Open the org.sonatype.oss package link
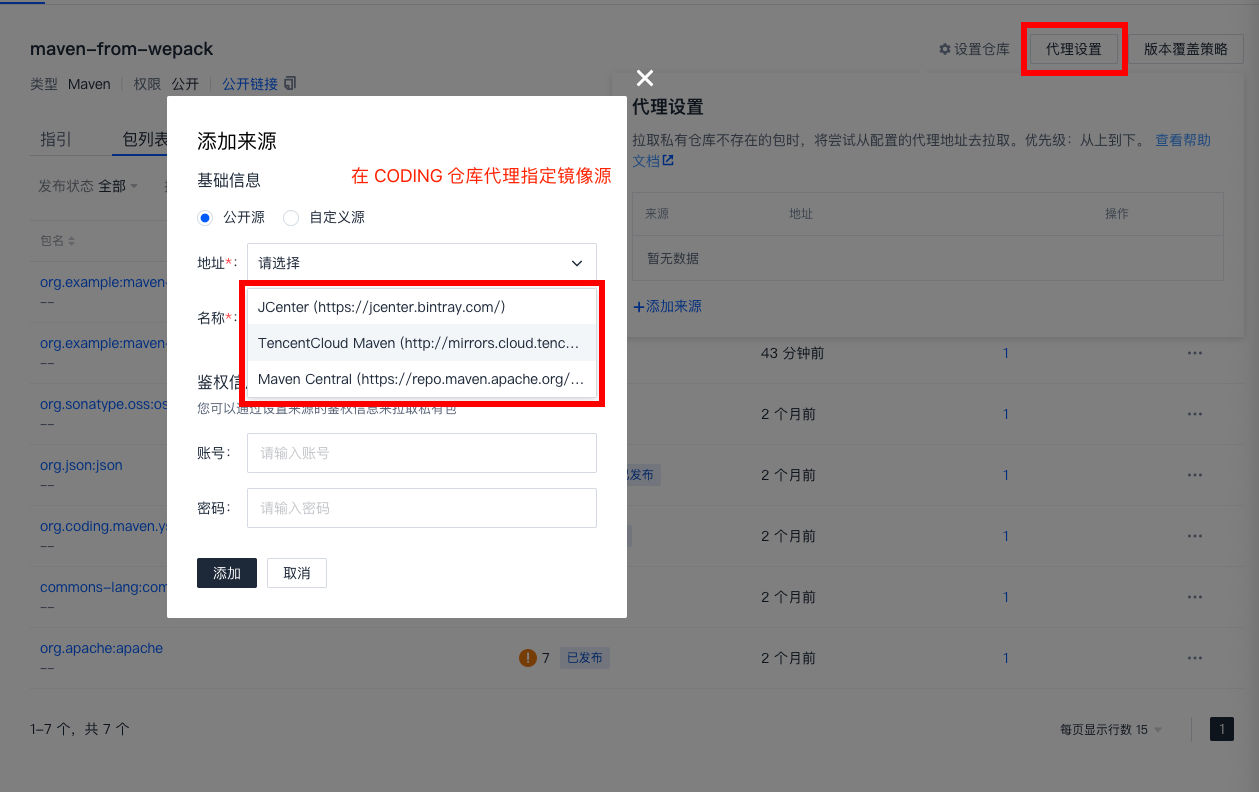Image resolution: width=1259 pixels, height=792 pixels. click(x=103, y=404)
